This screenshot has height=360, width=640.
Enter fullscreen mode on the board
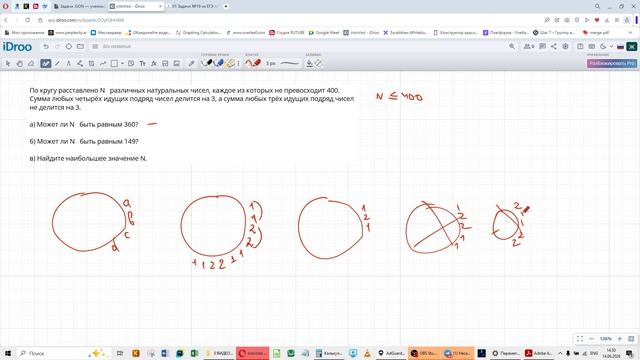[580, 339]
